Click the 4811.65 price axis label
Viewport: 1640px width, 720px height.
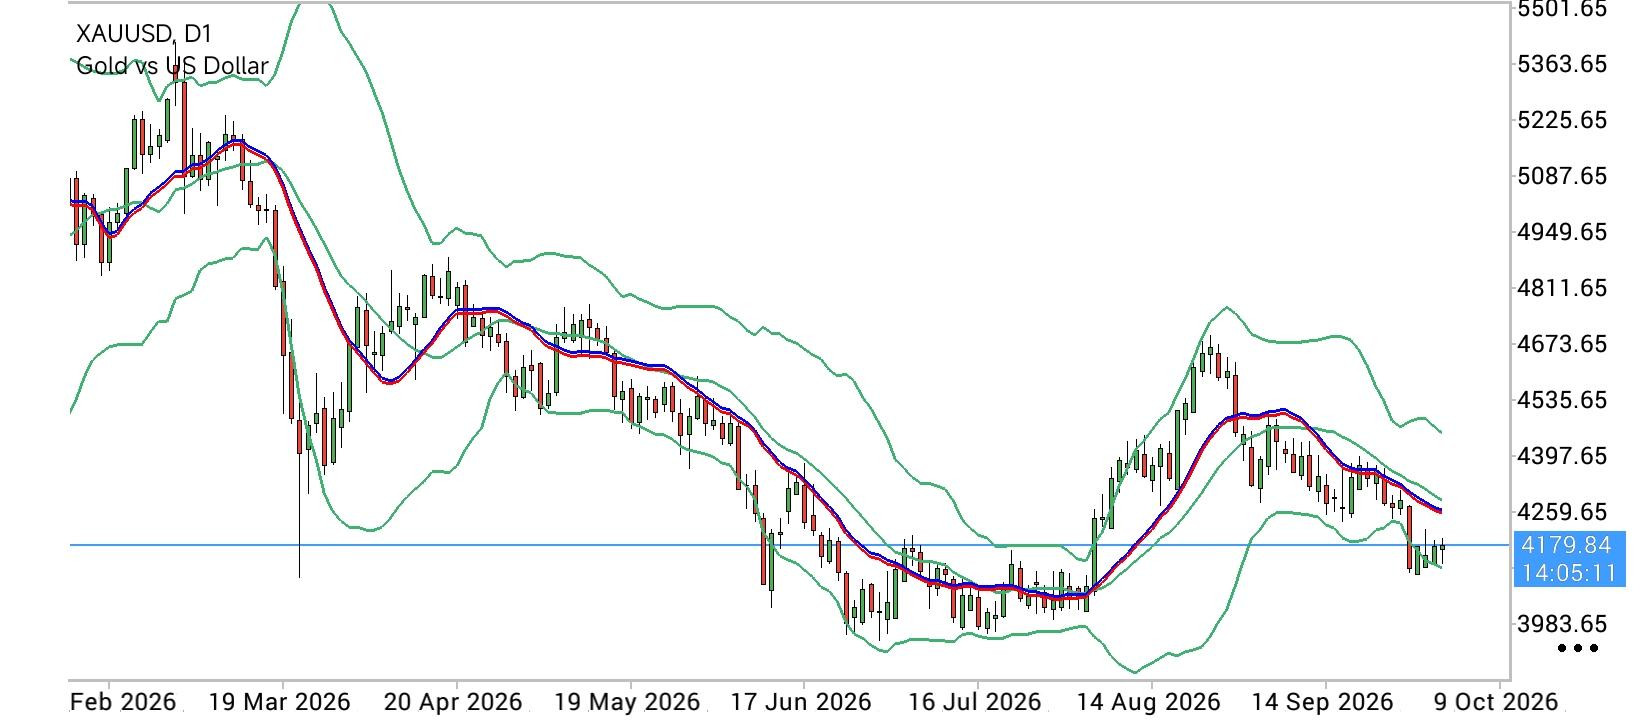pos(1562,288)
